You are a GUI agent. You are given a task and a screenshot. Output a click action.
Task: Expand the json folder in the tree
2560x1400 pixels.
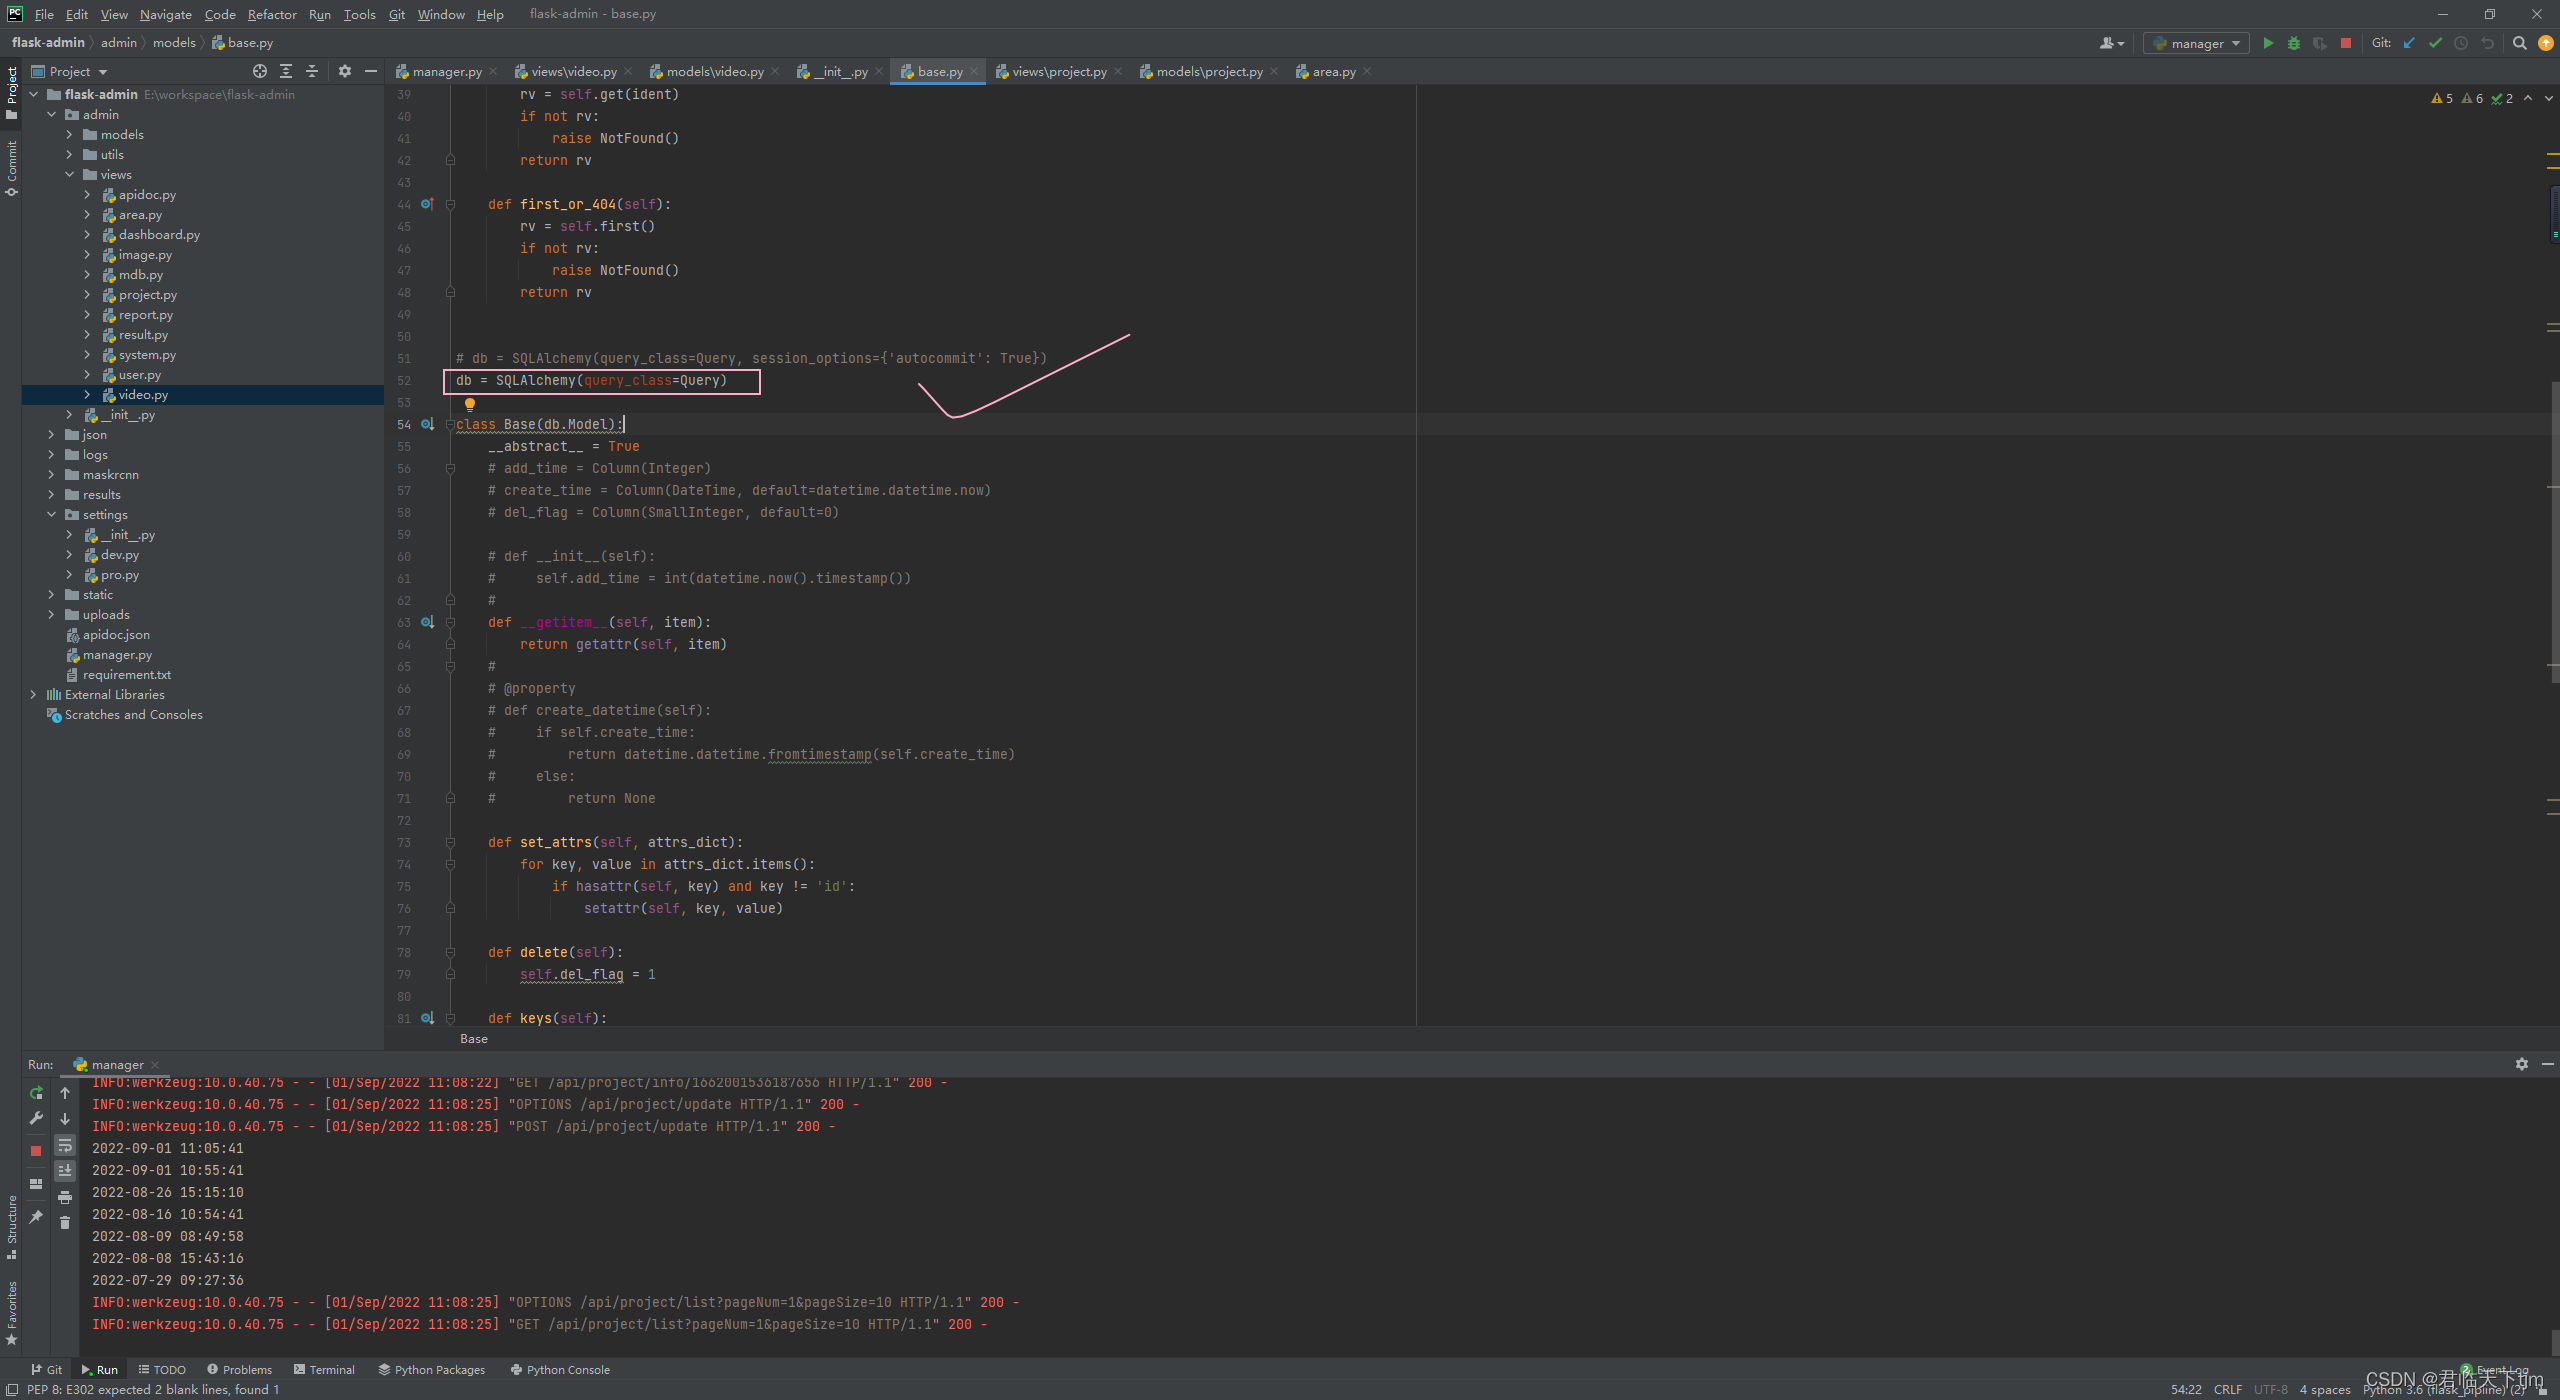52,434
